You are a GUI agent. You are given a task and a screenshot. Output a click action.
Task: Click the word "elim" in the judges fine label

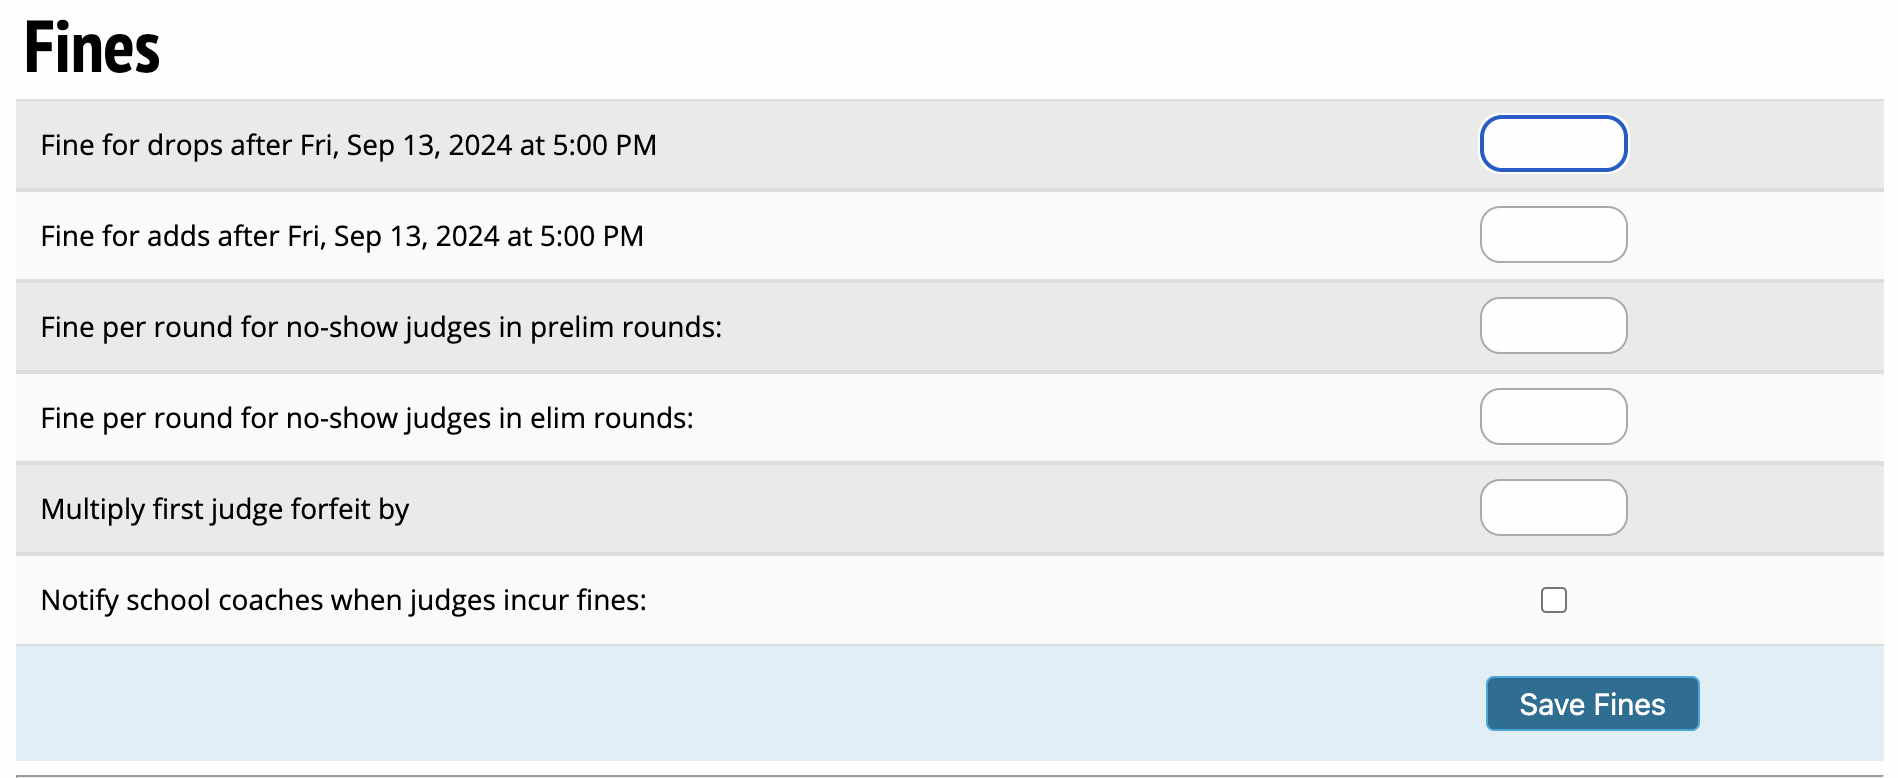point(557,418)
